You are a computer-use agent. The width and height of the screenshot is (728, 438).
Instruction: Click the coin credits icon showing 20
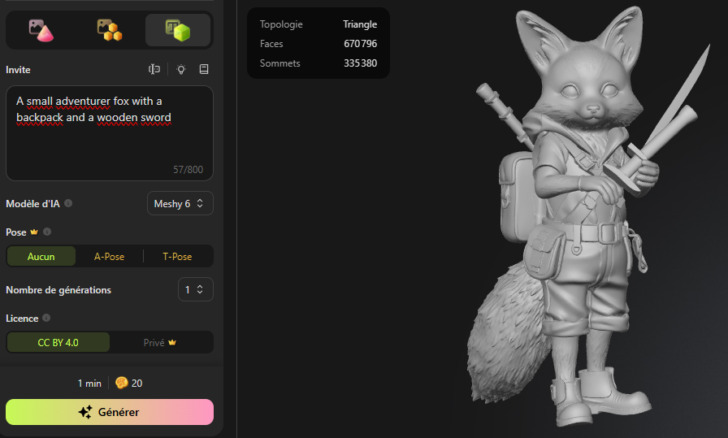point(122,383)
